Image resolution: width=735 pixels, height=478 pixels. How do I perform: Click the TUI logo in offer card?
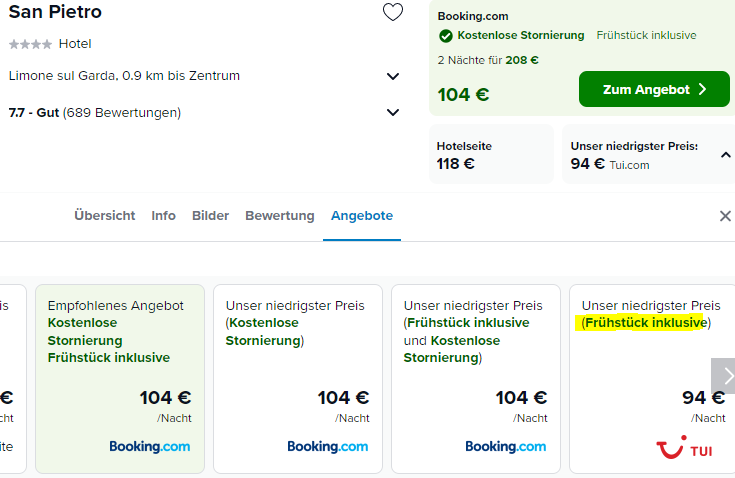click(x=684, y=447)
